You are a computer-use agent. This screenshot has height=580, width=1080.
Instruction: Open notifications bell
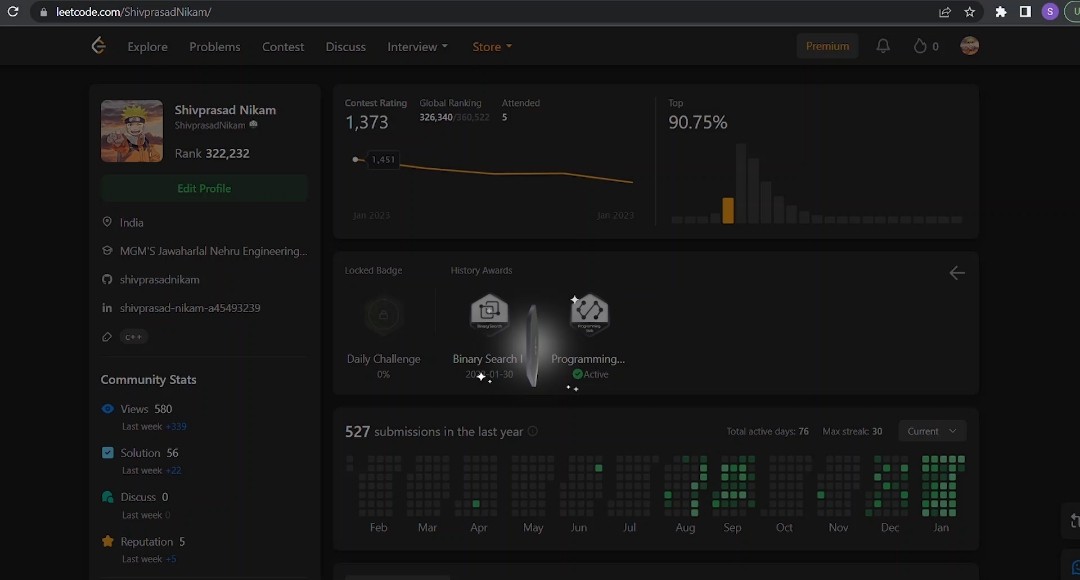[883, 45]
